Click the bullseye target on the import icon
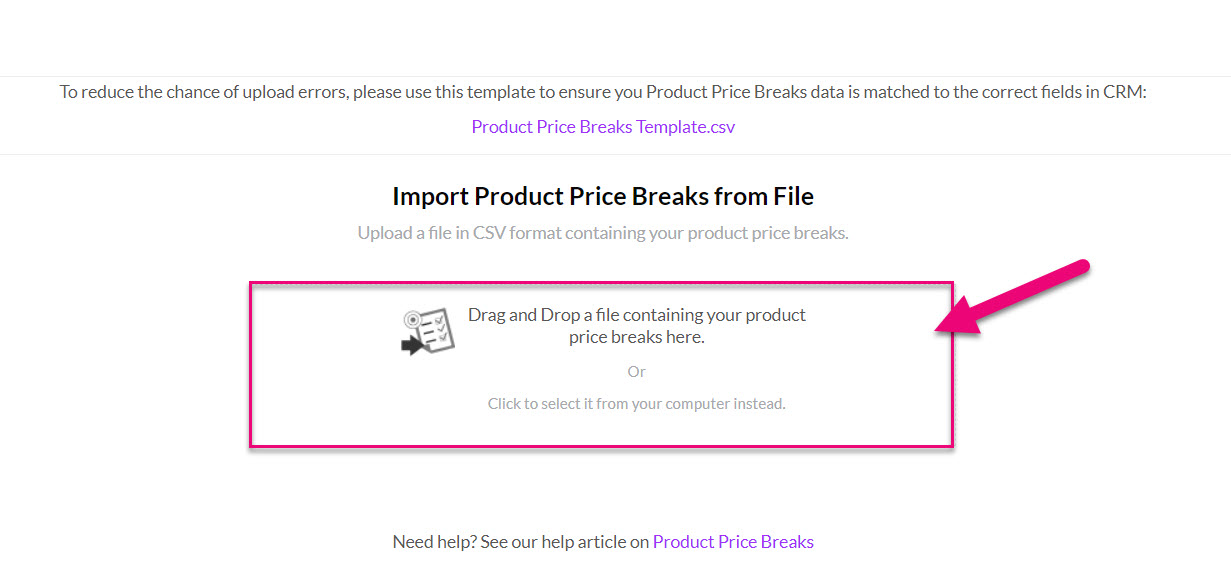This screenshot has height=585, width=1231. [412, 321]
